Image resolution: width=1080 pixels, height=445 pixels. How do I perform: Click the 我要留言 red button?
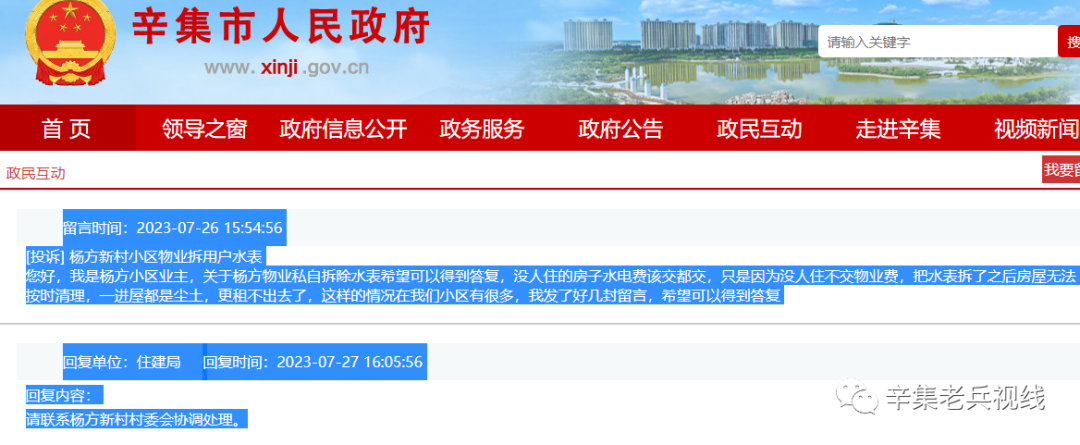click(x=1061, y=169)
